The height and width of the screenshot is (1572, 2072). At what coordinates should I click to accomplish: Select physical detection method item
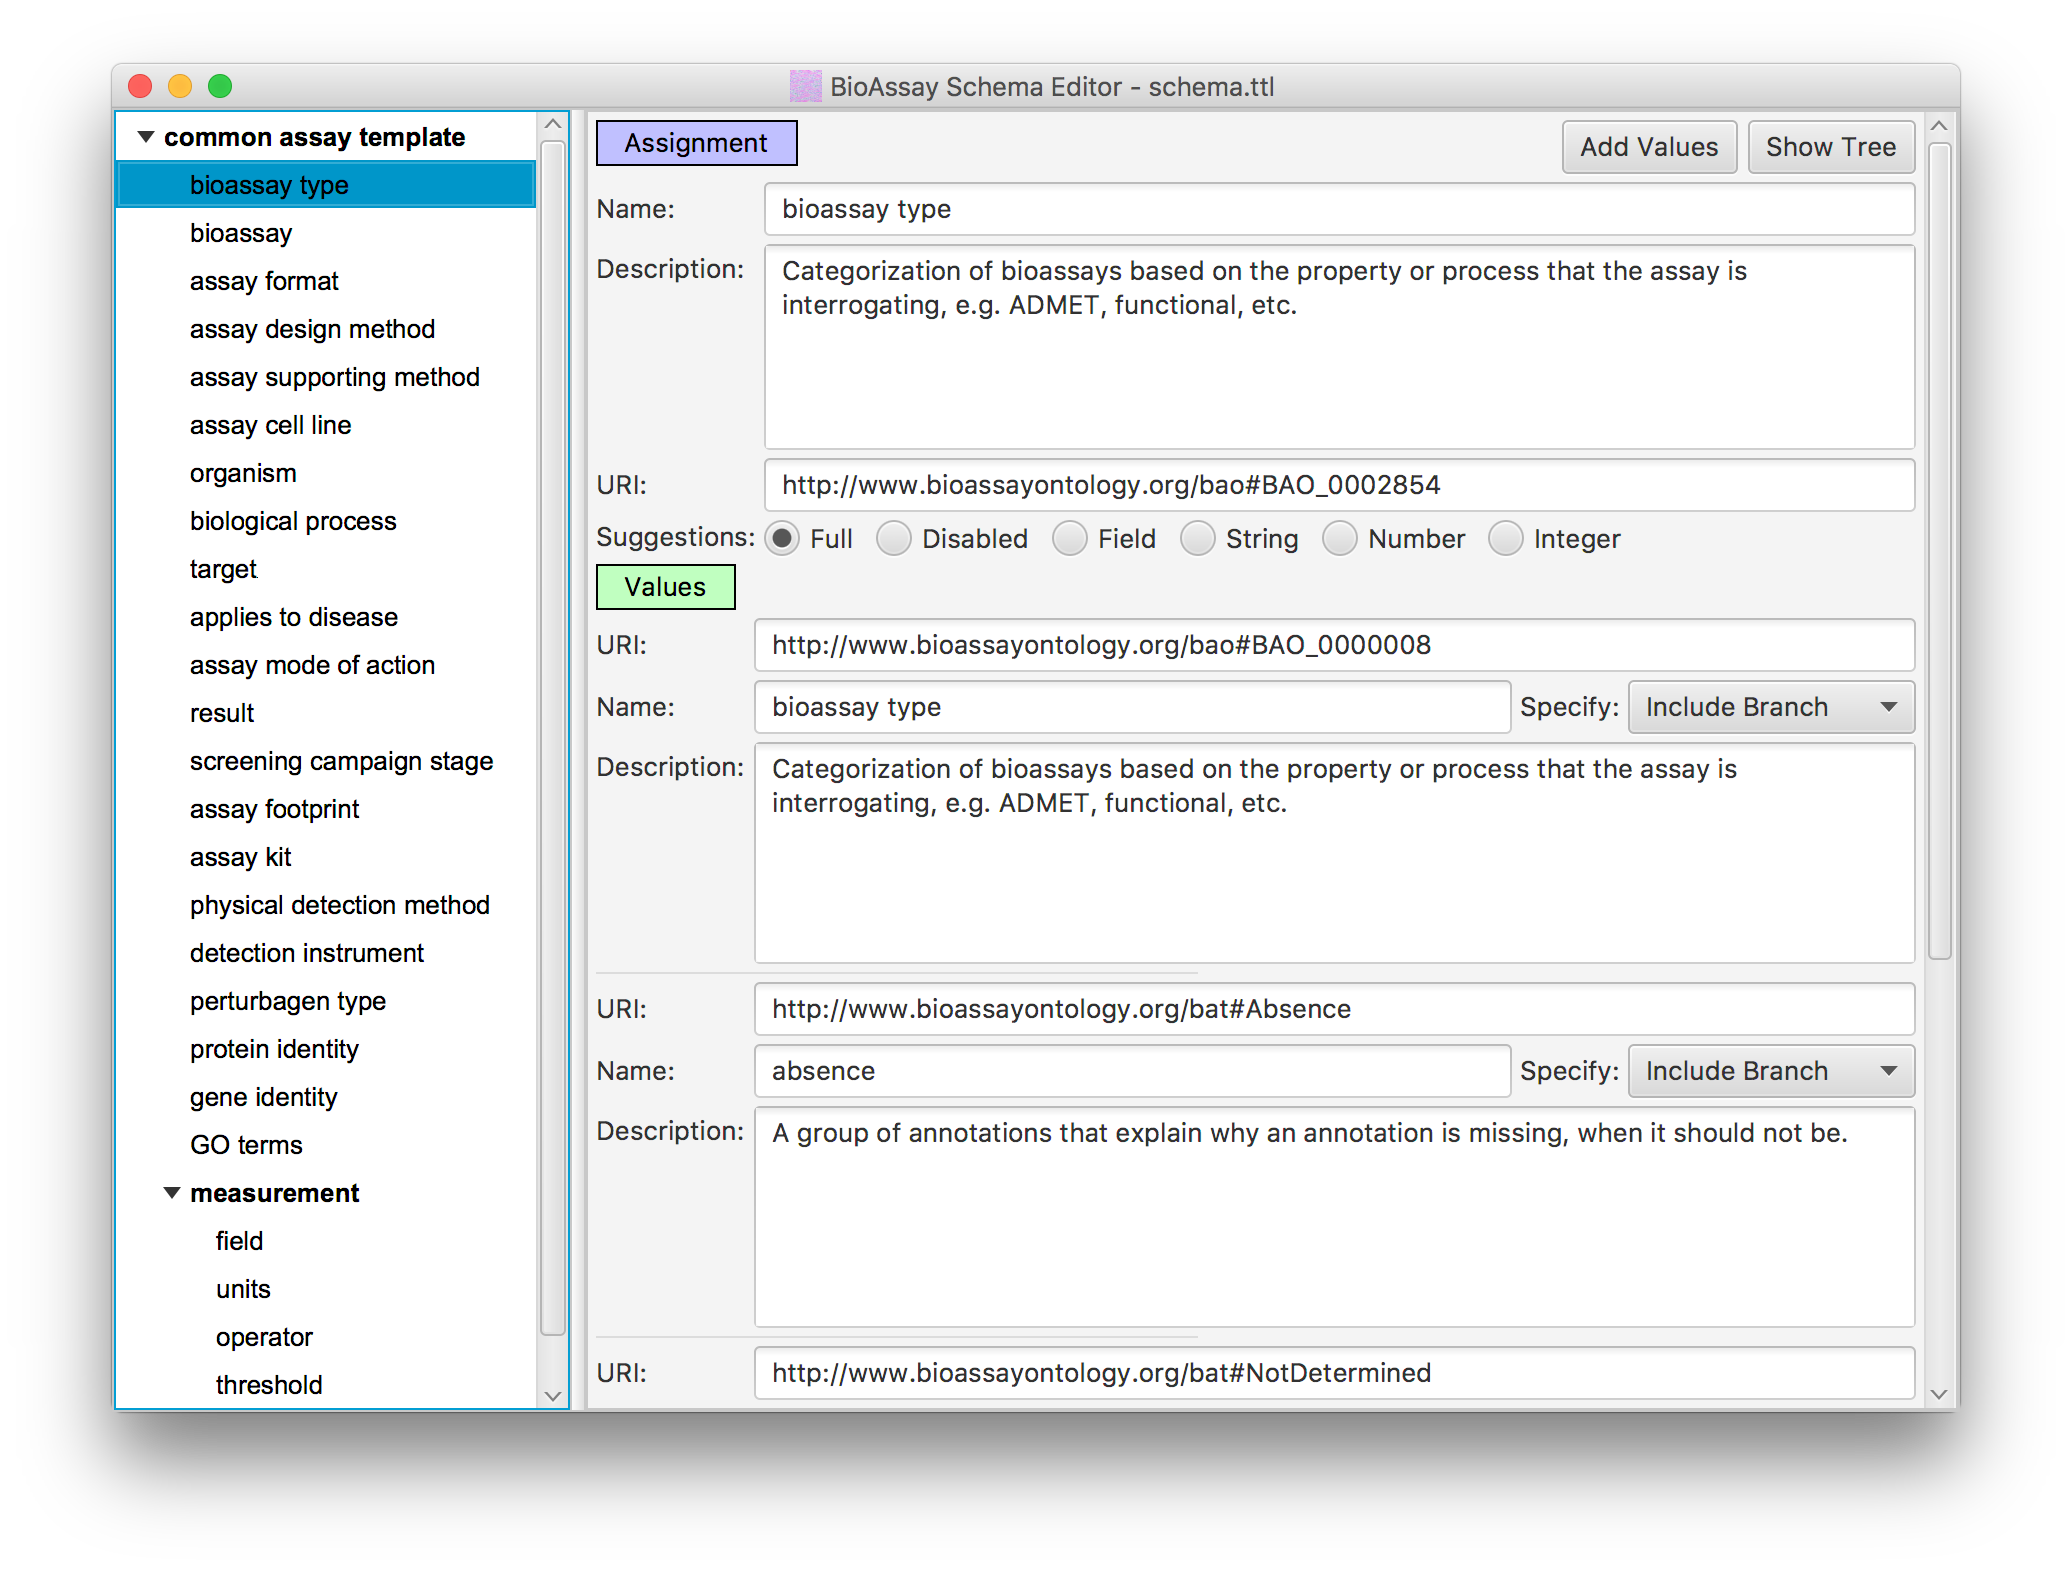327,905
